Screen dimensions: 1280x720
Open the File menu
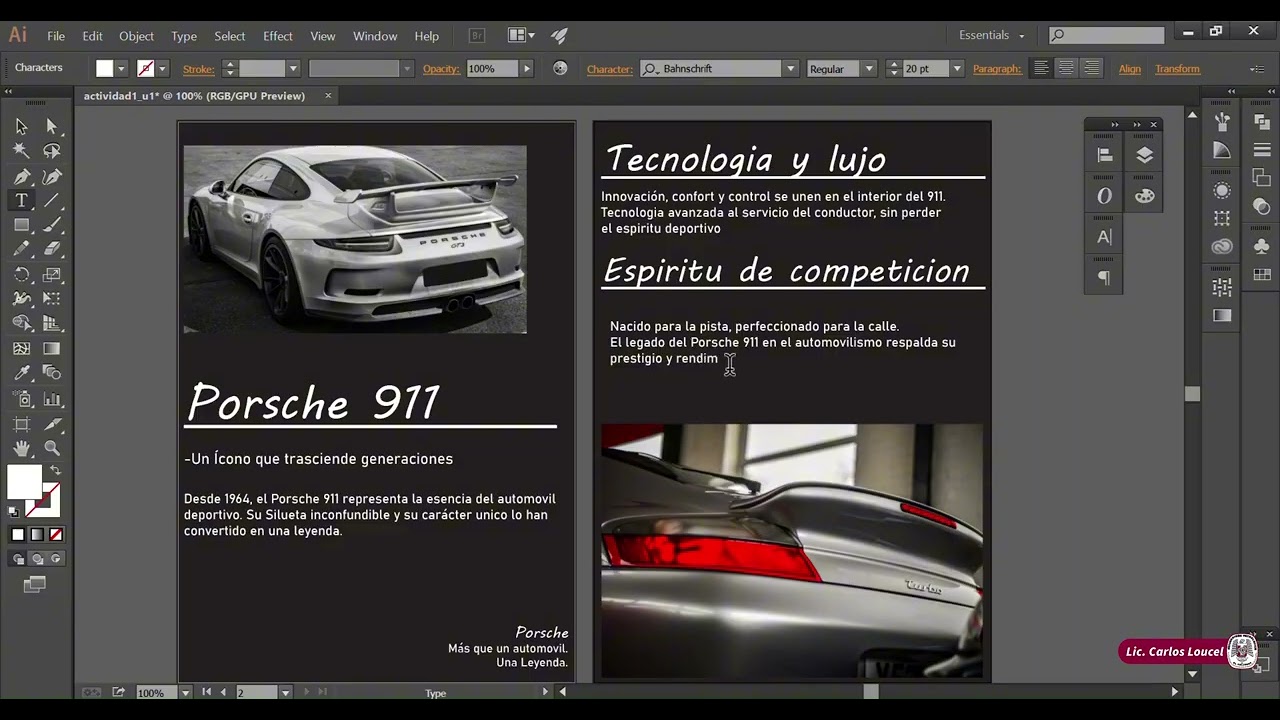(x=56, y=36)
